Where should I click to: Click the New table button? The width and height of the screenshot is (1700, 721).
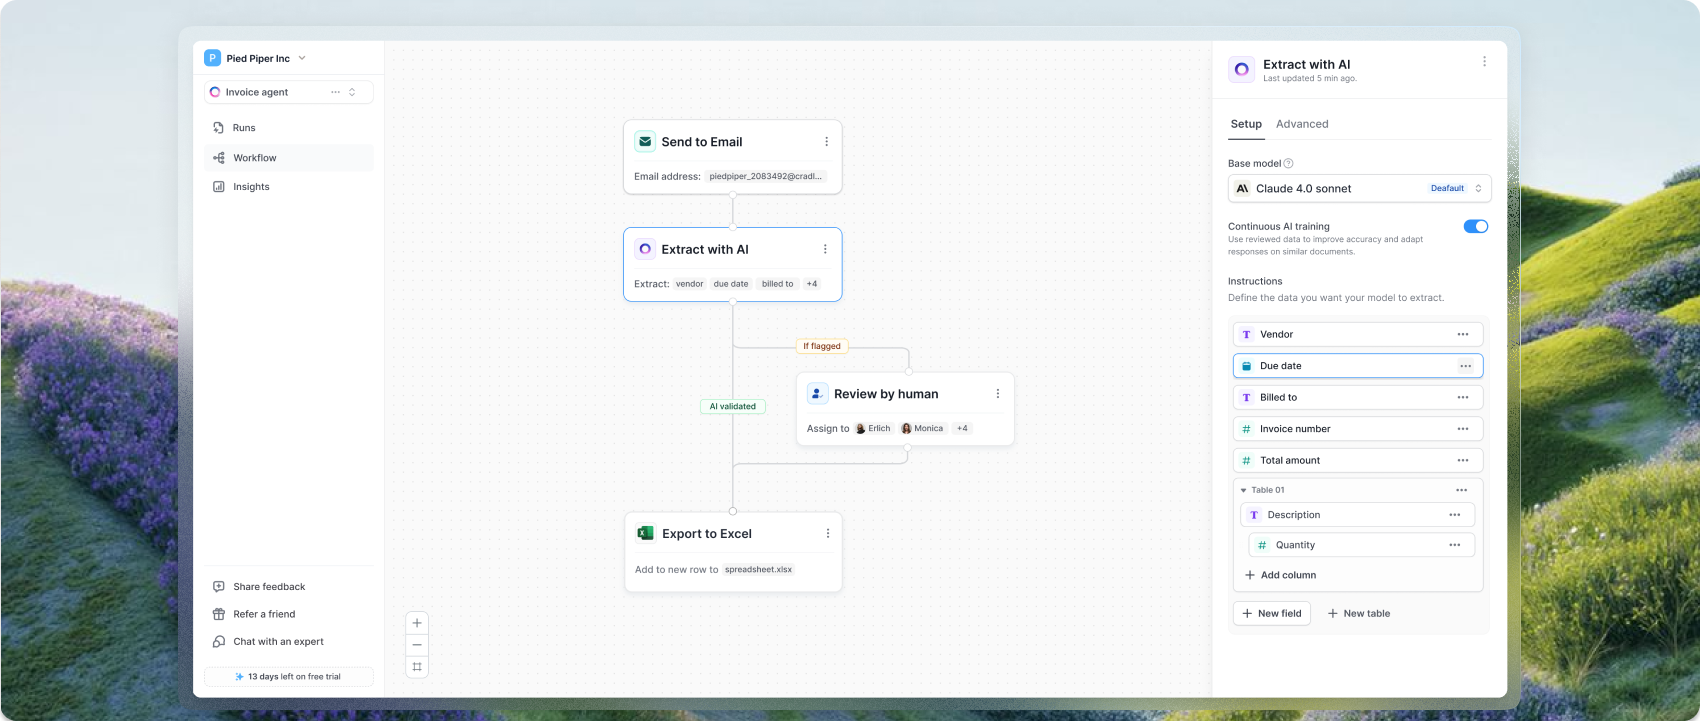pyautogui.click(x=1358, y=614)
